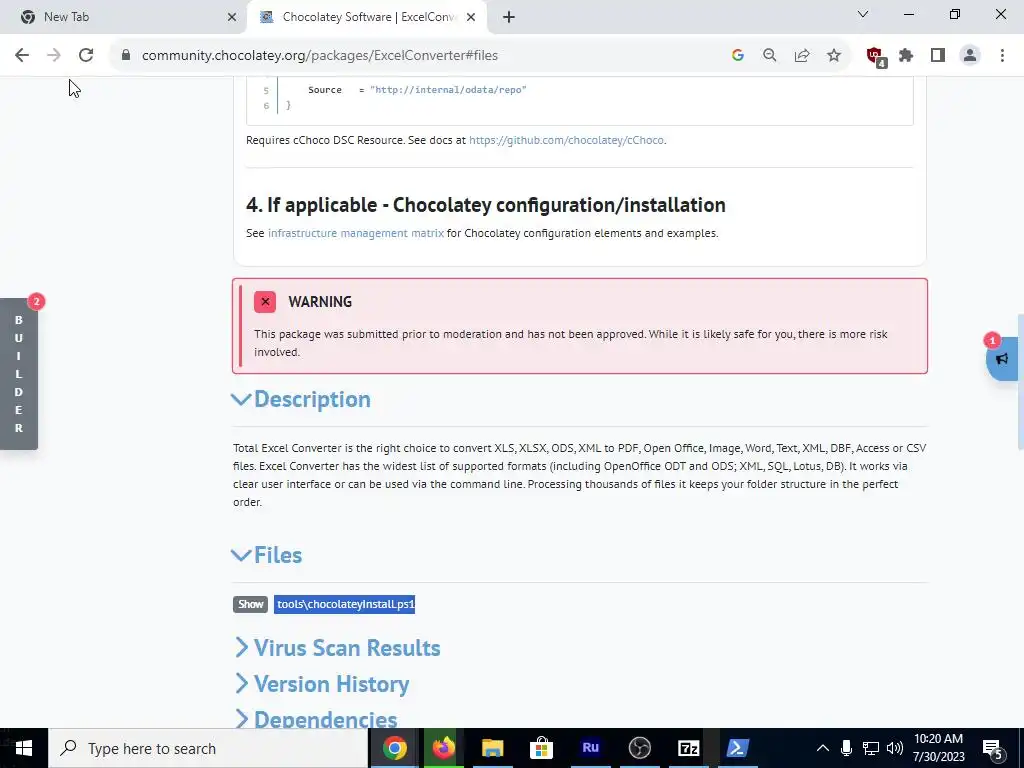Image resolution: width=1024 pixels, height=768 pixels.
Task: Open infrastructure management matrix link
Action: [356, 233]
